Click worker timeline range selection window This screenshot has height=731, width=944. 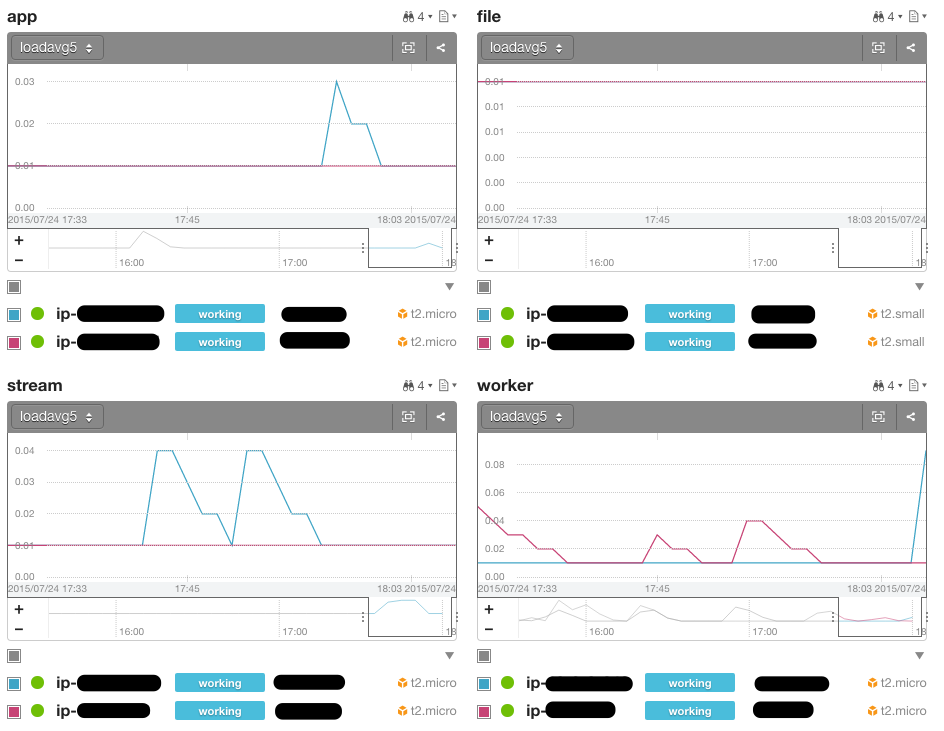click(x=882, y=617)
